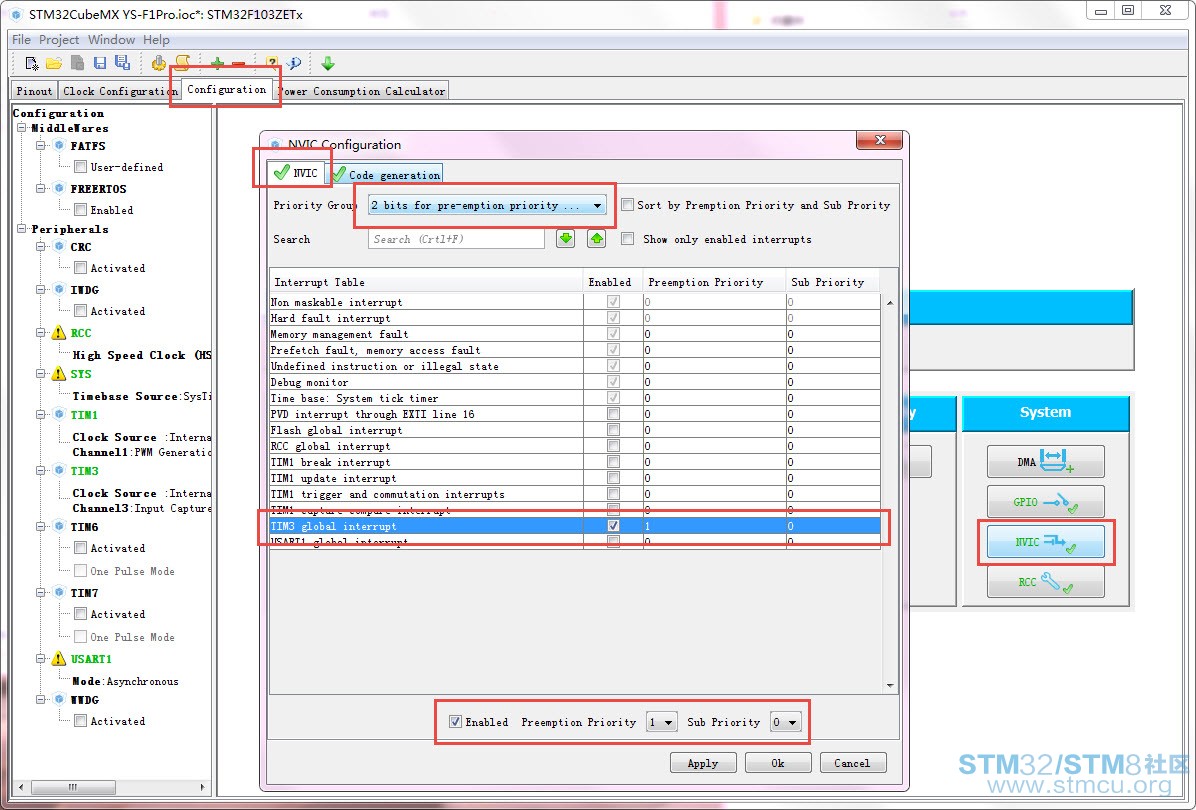Switch to the Pinout tab
The height and width of the screenshot is (810, 1196).
click(x=34, y=91)
